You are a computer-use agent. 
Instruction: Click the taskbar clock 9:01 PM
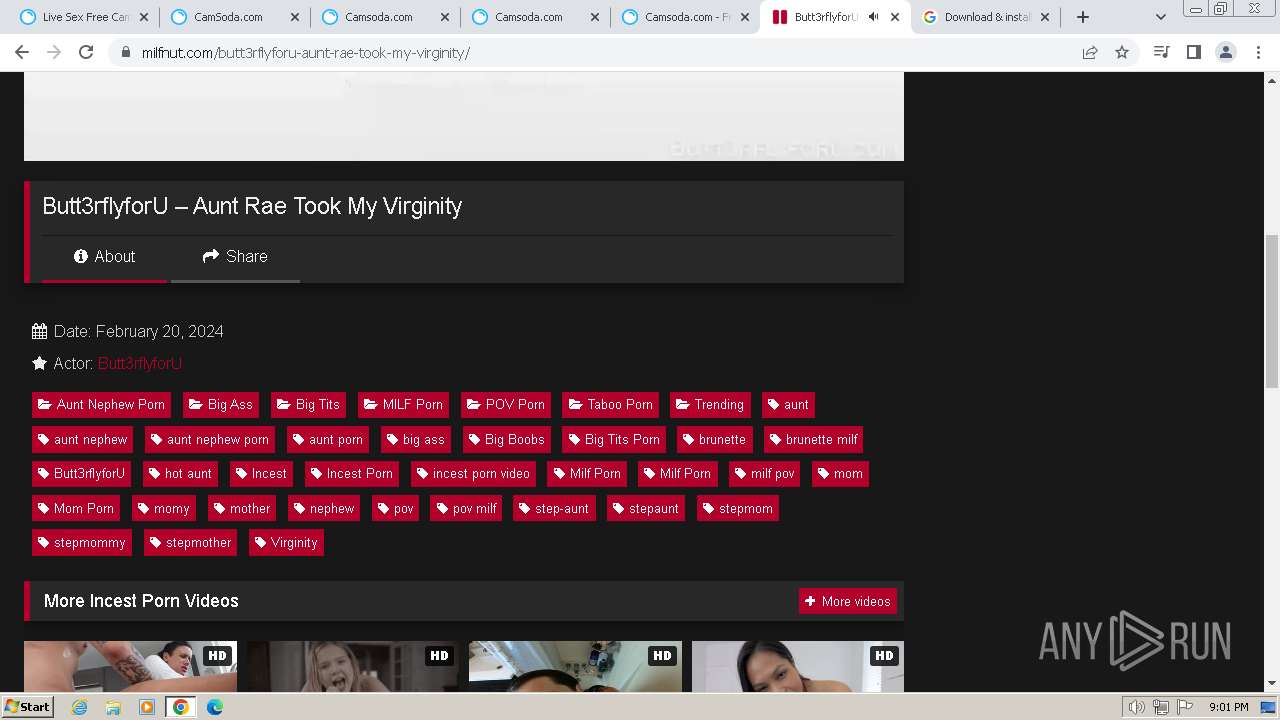(x=1228, y=707)
